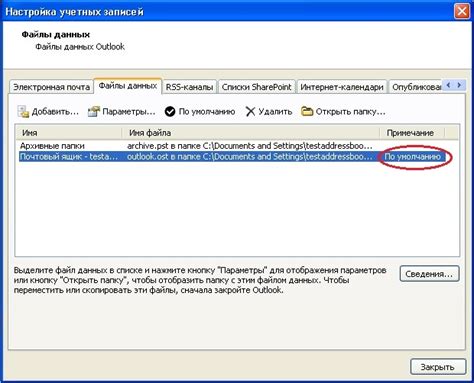The width and height of the screenshot is (474, 383).
Task: Open the partially visible Опубликованные tab
Action: 416,87
